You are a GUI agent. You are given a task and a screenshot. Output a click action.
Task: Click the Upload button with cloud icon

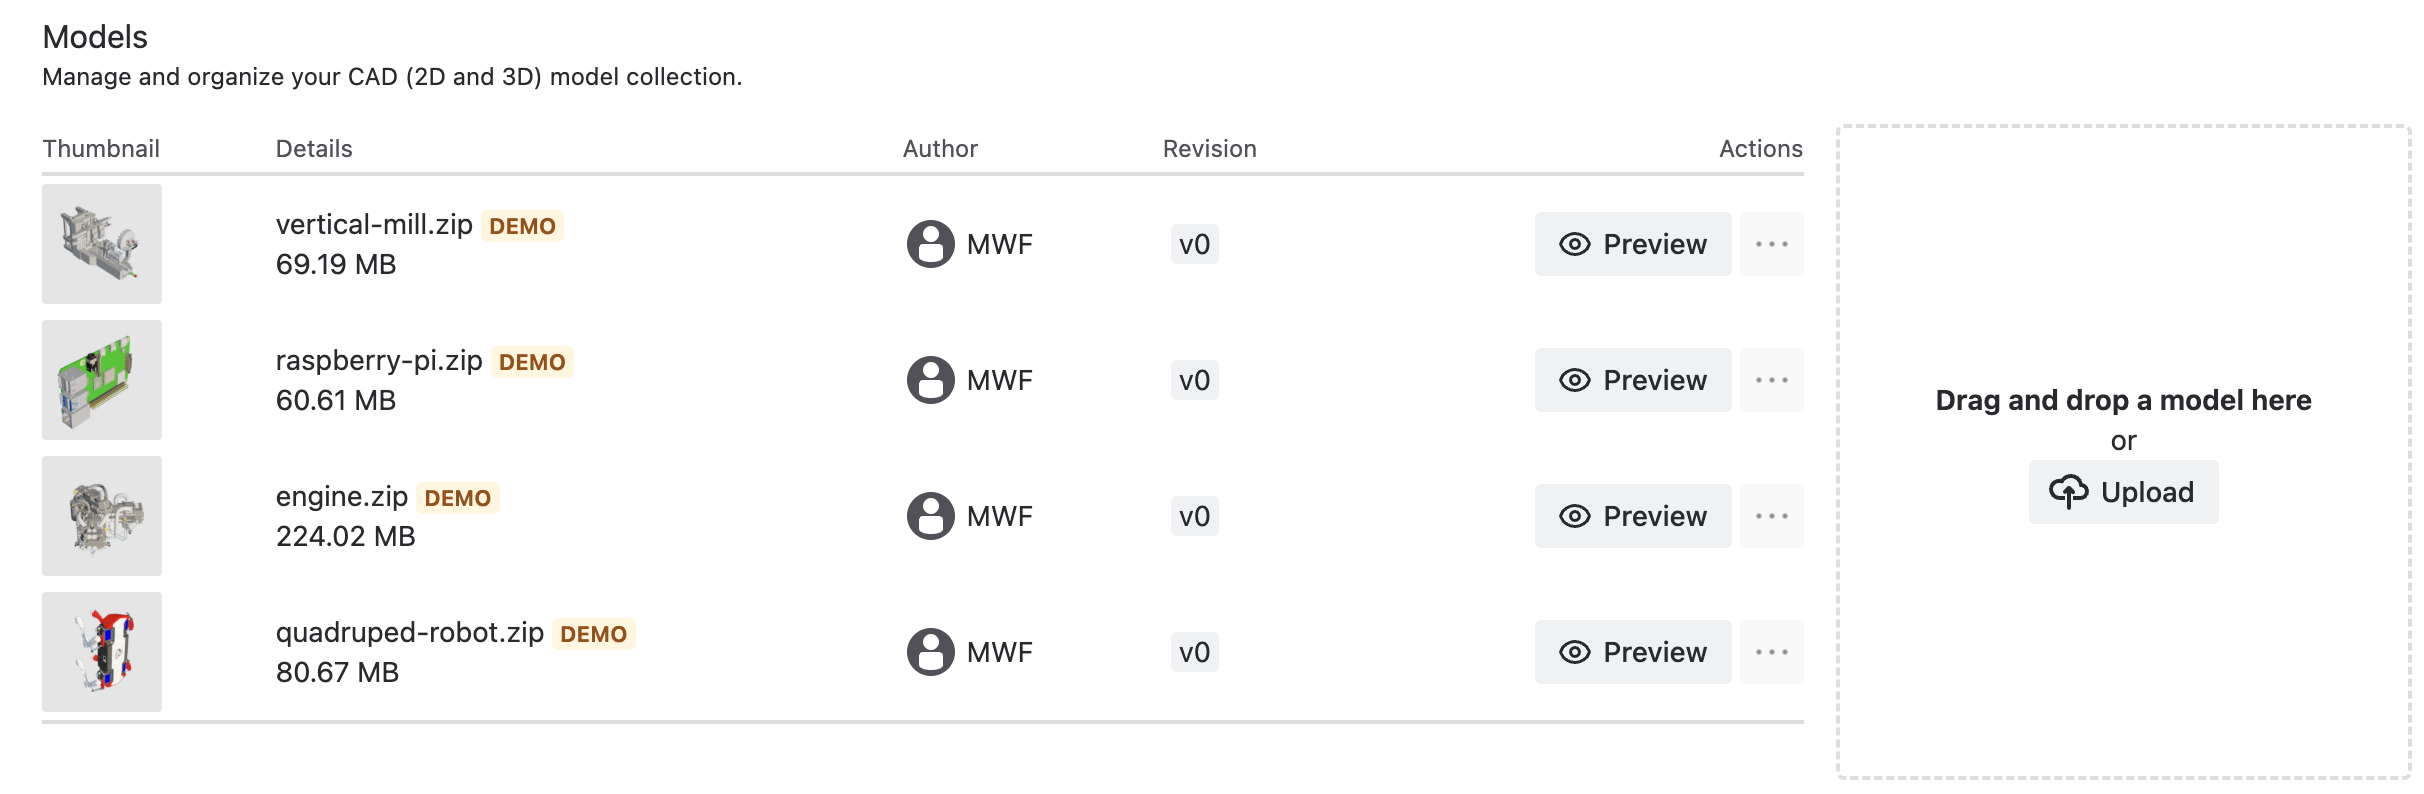[x=2123, y=492]
